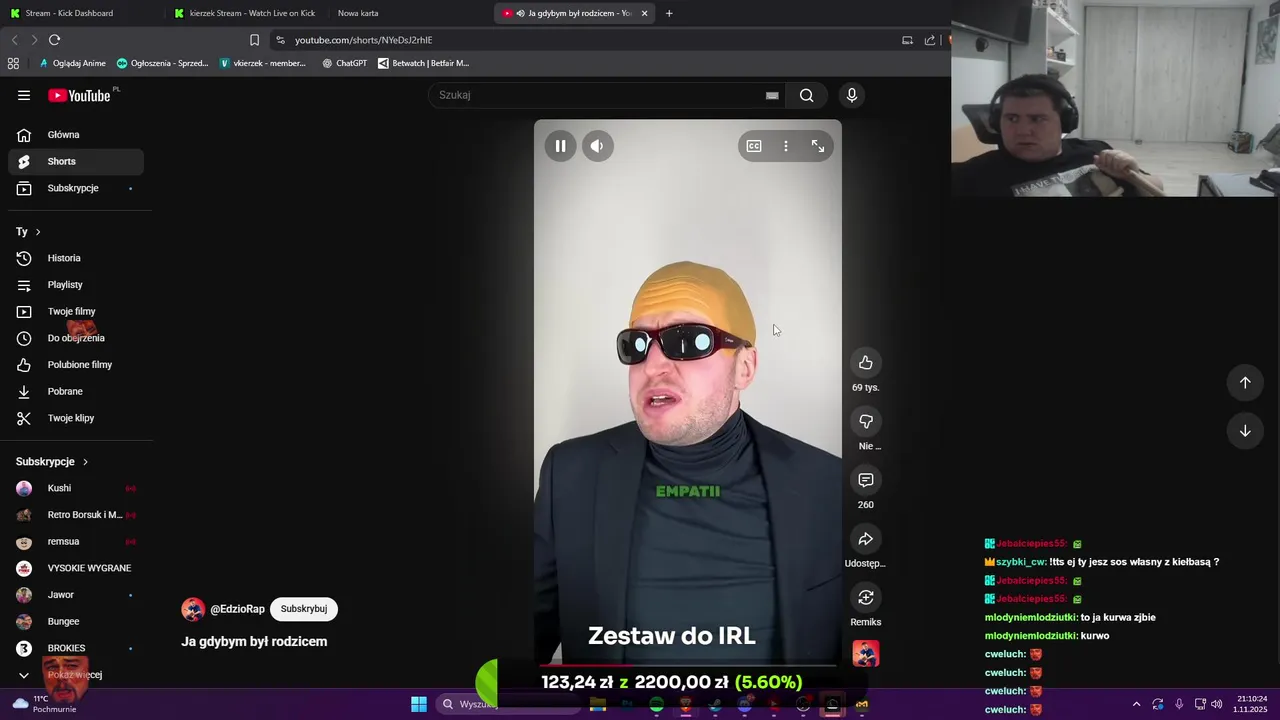Viewport: 1280px width, 720px height.
Task: Open the BROKIES channel
Action: pos(76,648)
